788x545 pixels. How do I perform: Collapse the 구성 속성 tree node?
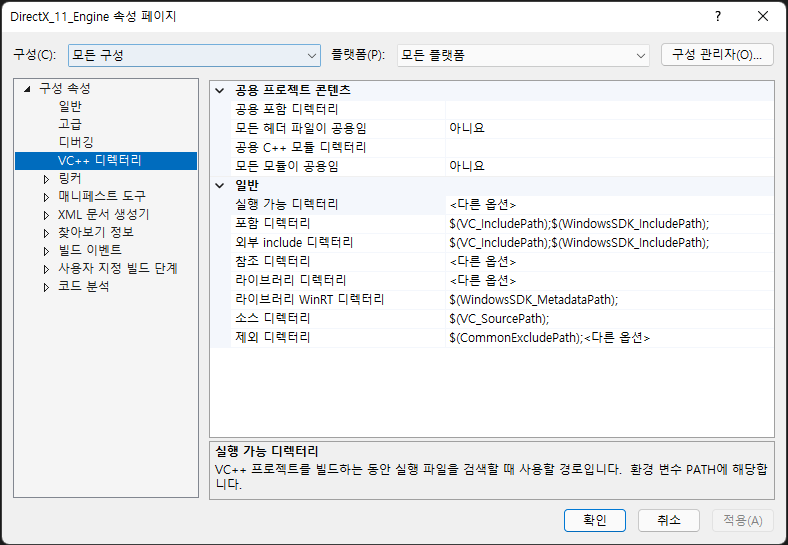click(x=27, y=89)
